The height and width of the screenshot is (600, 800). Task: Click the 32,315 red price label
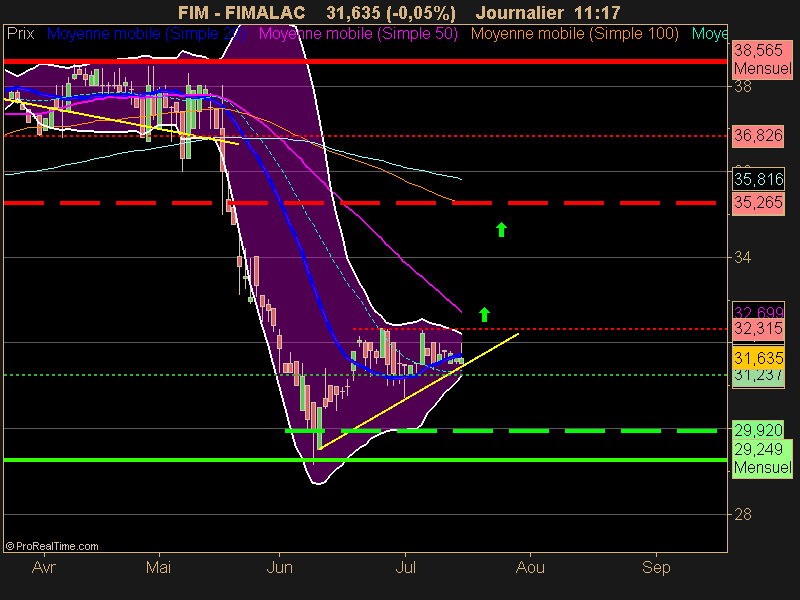coord(758,329)
